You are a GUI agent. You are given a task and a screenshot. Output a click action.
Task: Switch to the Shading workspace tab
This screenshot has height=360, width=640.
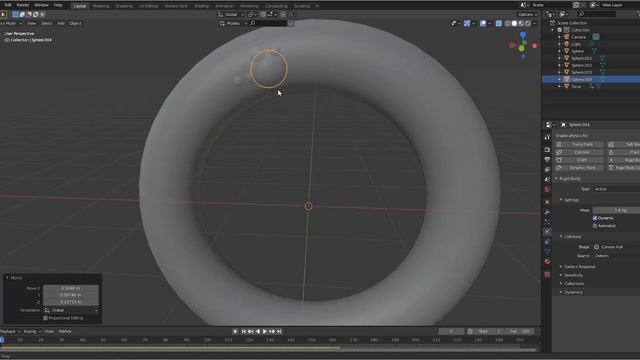(x=201, y=6)
